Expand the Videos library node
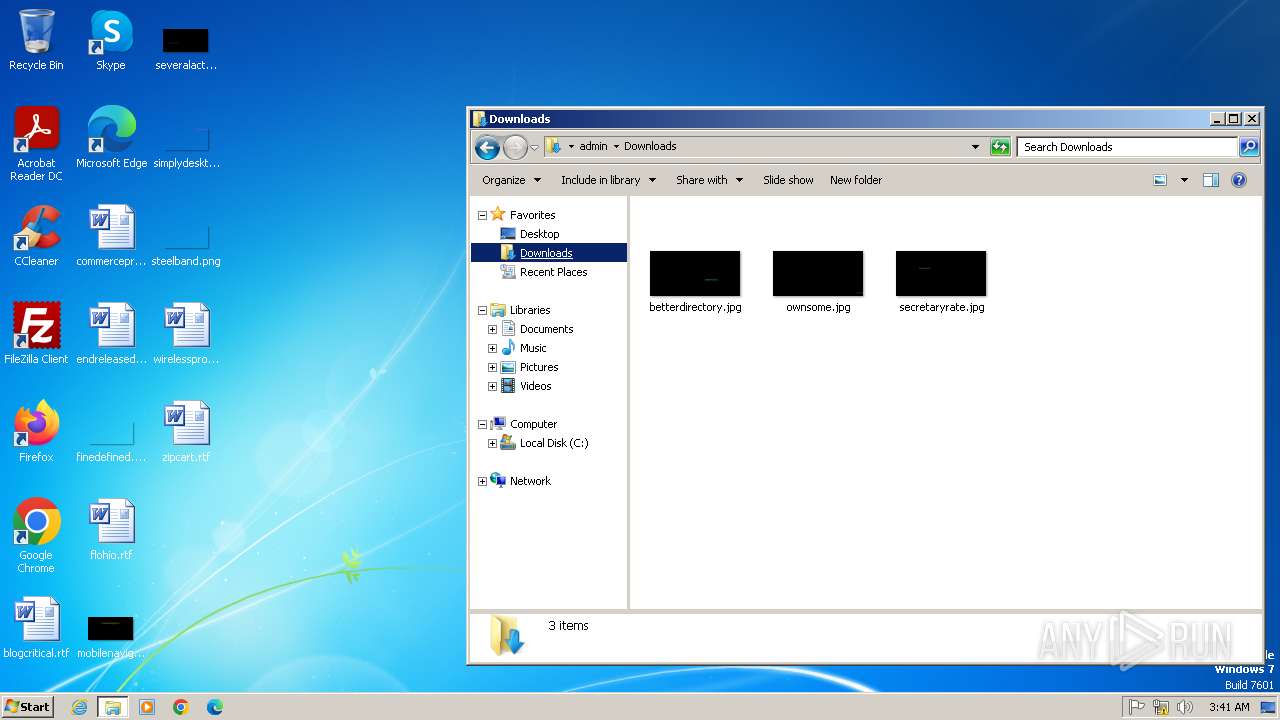Screen dimensions: 1280x720 pyautogui.click(x=492, y=386)
